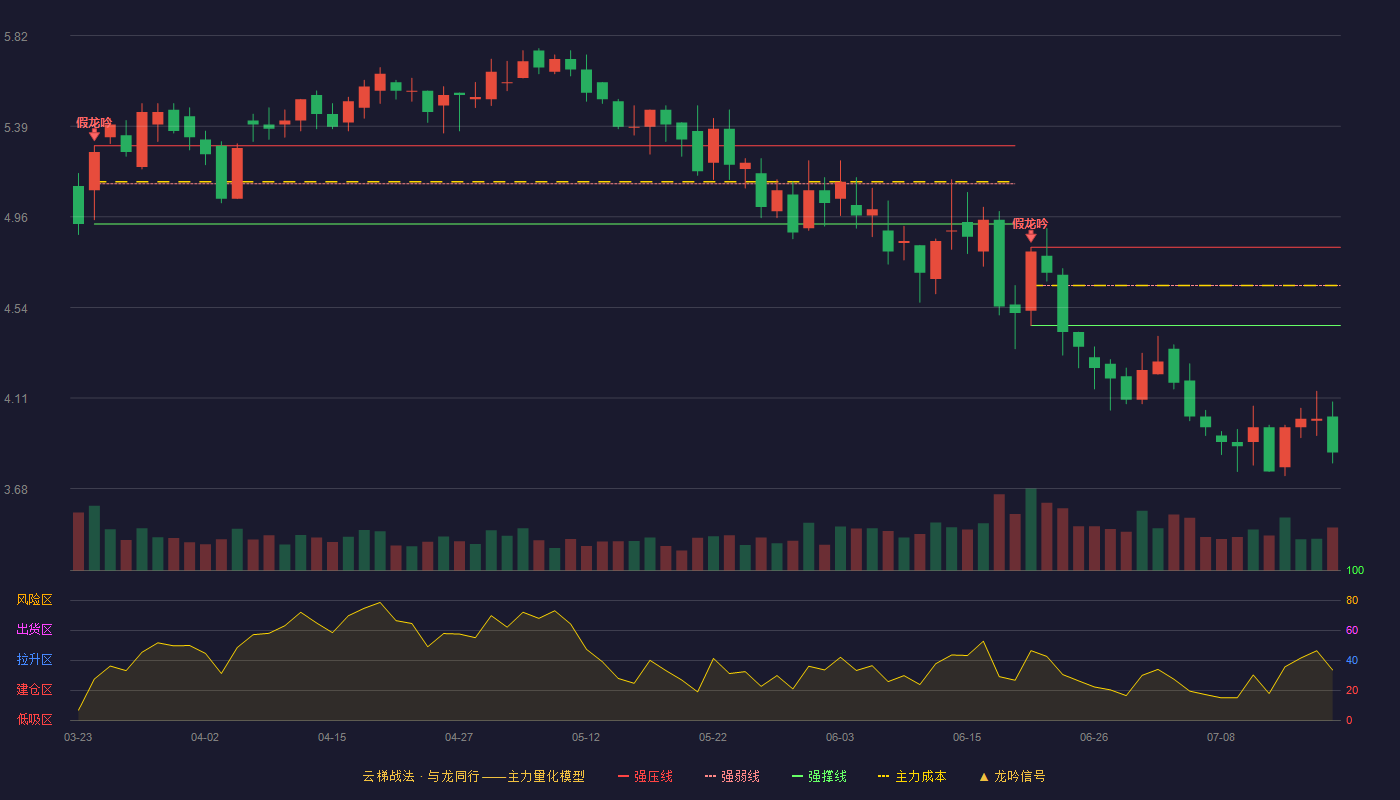Toggle the 强撑线 legend entry

tap(819, 776)
